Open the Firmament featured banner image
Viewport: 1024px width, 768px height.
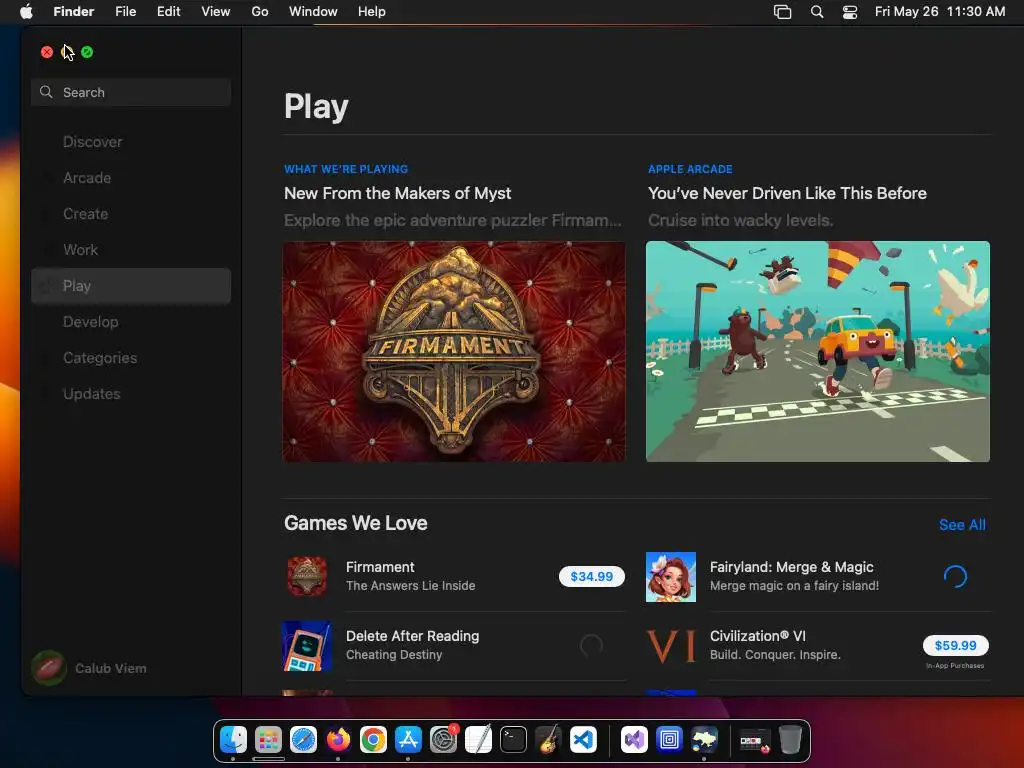point(454,351)
